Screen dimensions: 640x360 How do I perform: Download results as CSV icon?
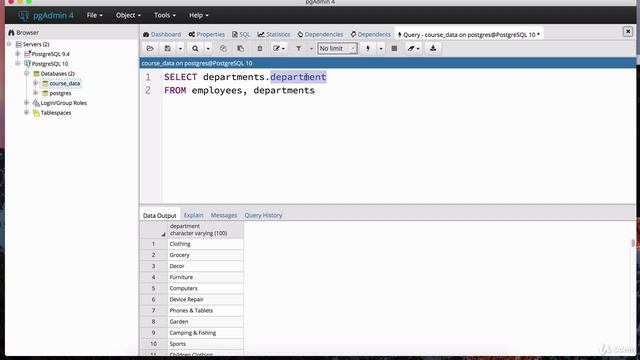tap(433, 49)
